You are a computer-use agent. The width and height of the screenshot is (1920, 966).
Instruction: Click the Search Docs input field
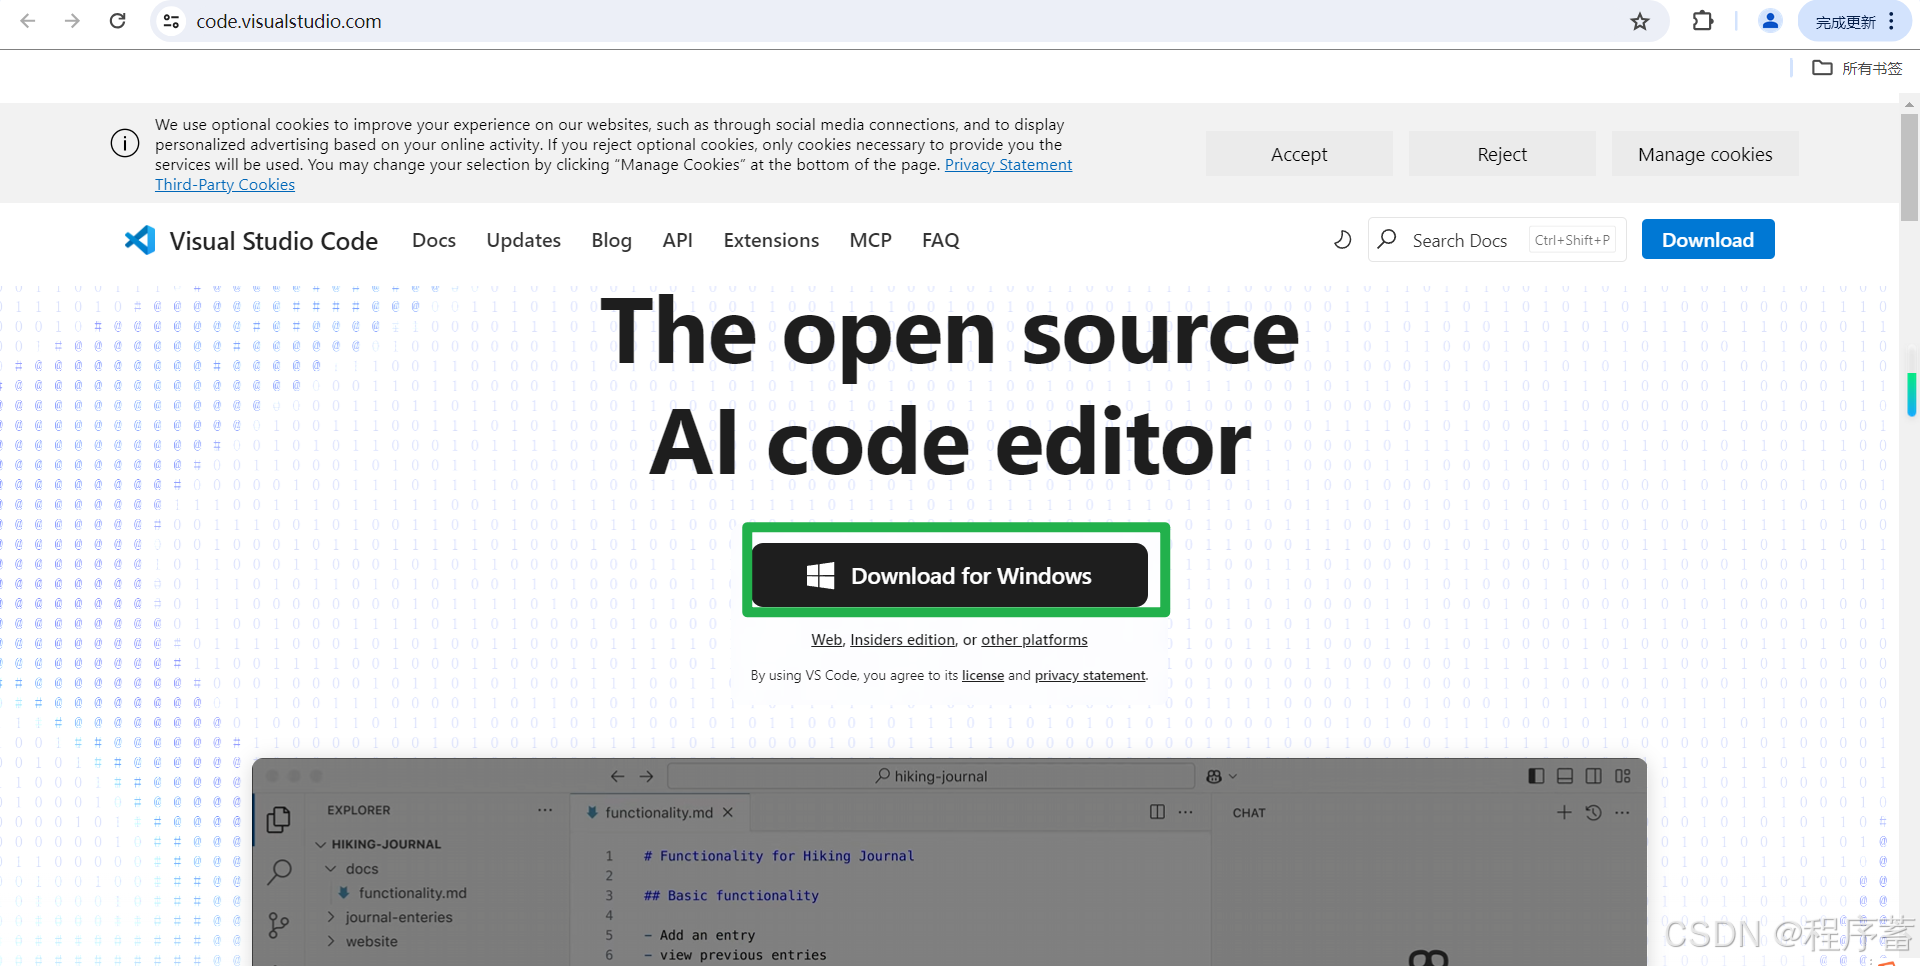[x=1497, y=240]
